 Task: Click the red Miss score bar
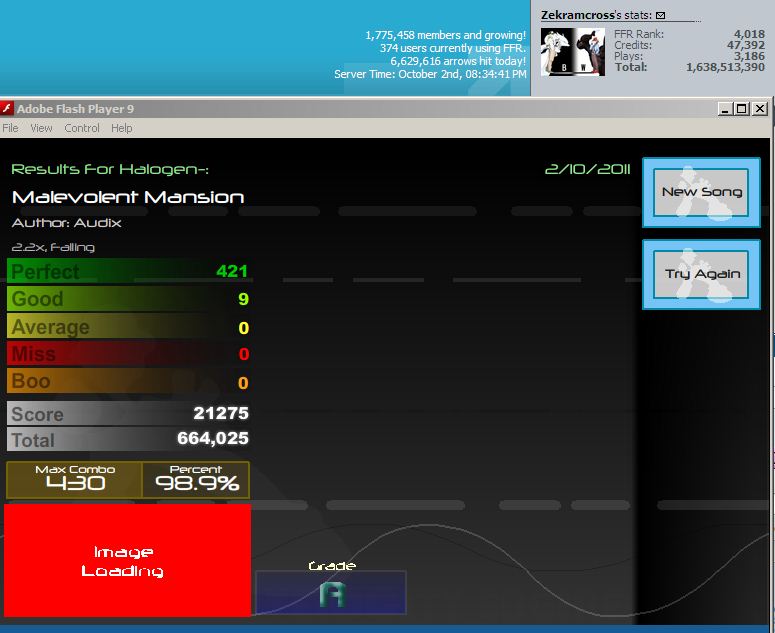click(129, 353)
